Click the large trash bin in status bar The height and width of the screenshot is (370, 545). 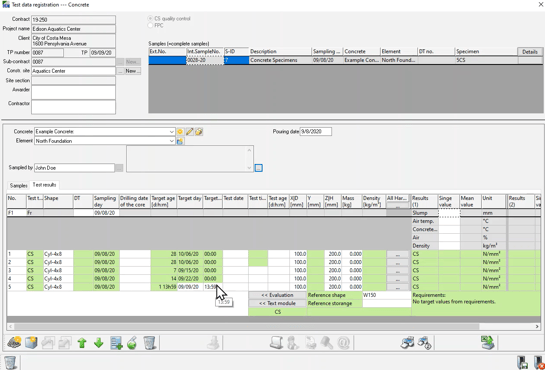(x=10, y=363)
